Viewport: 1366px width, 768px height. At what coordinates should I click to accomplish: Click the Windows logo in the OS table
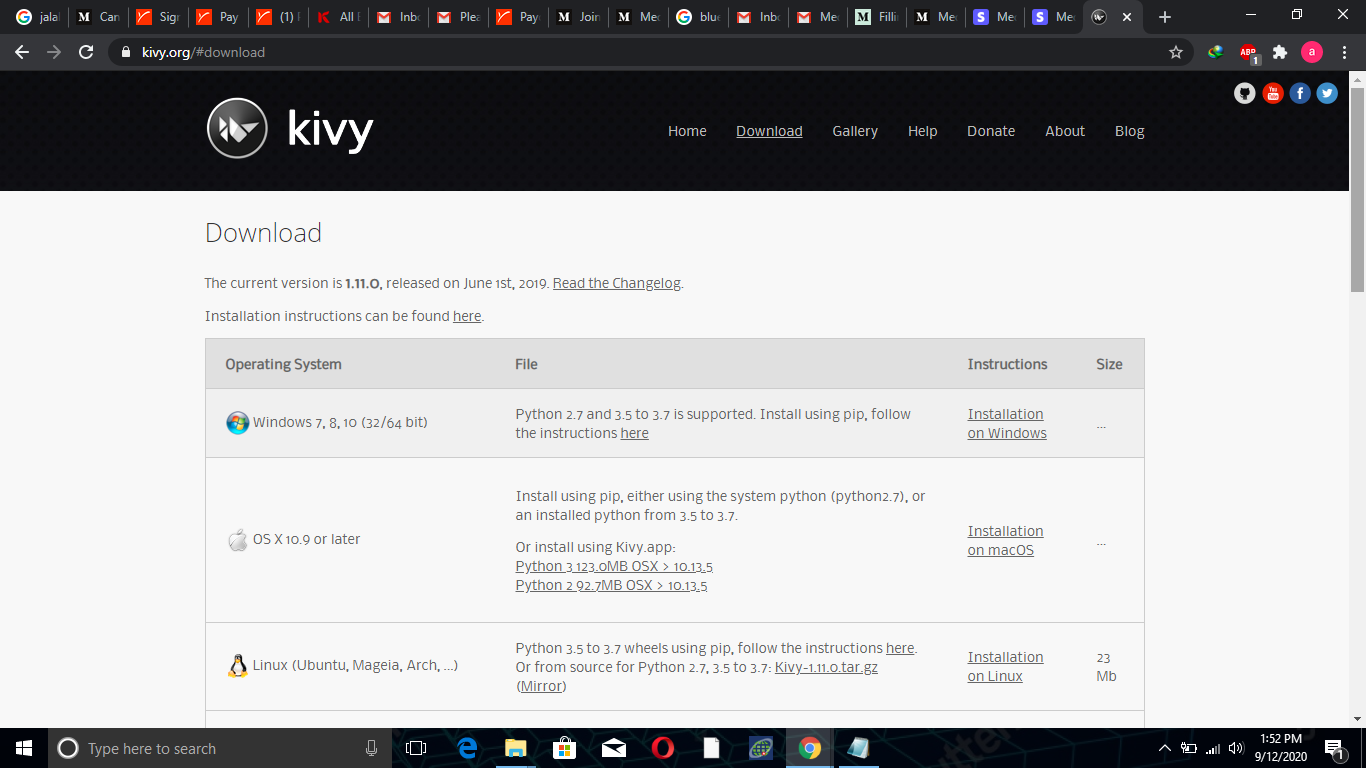237,422
